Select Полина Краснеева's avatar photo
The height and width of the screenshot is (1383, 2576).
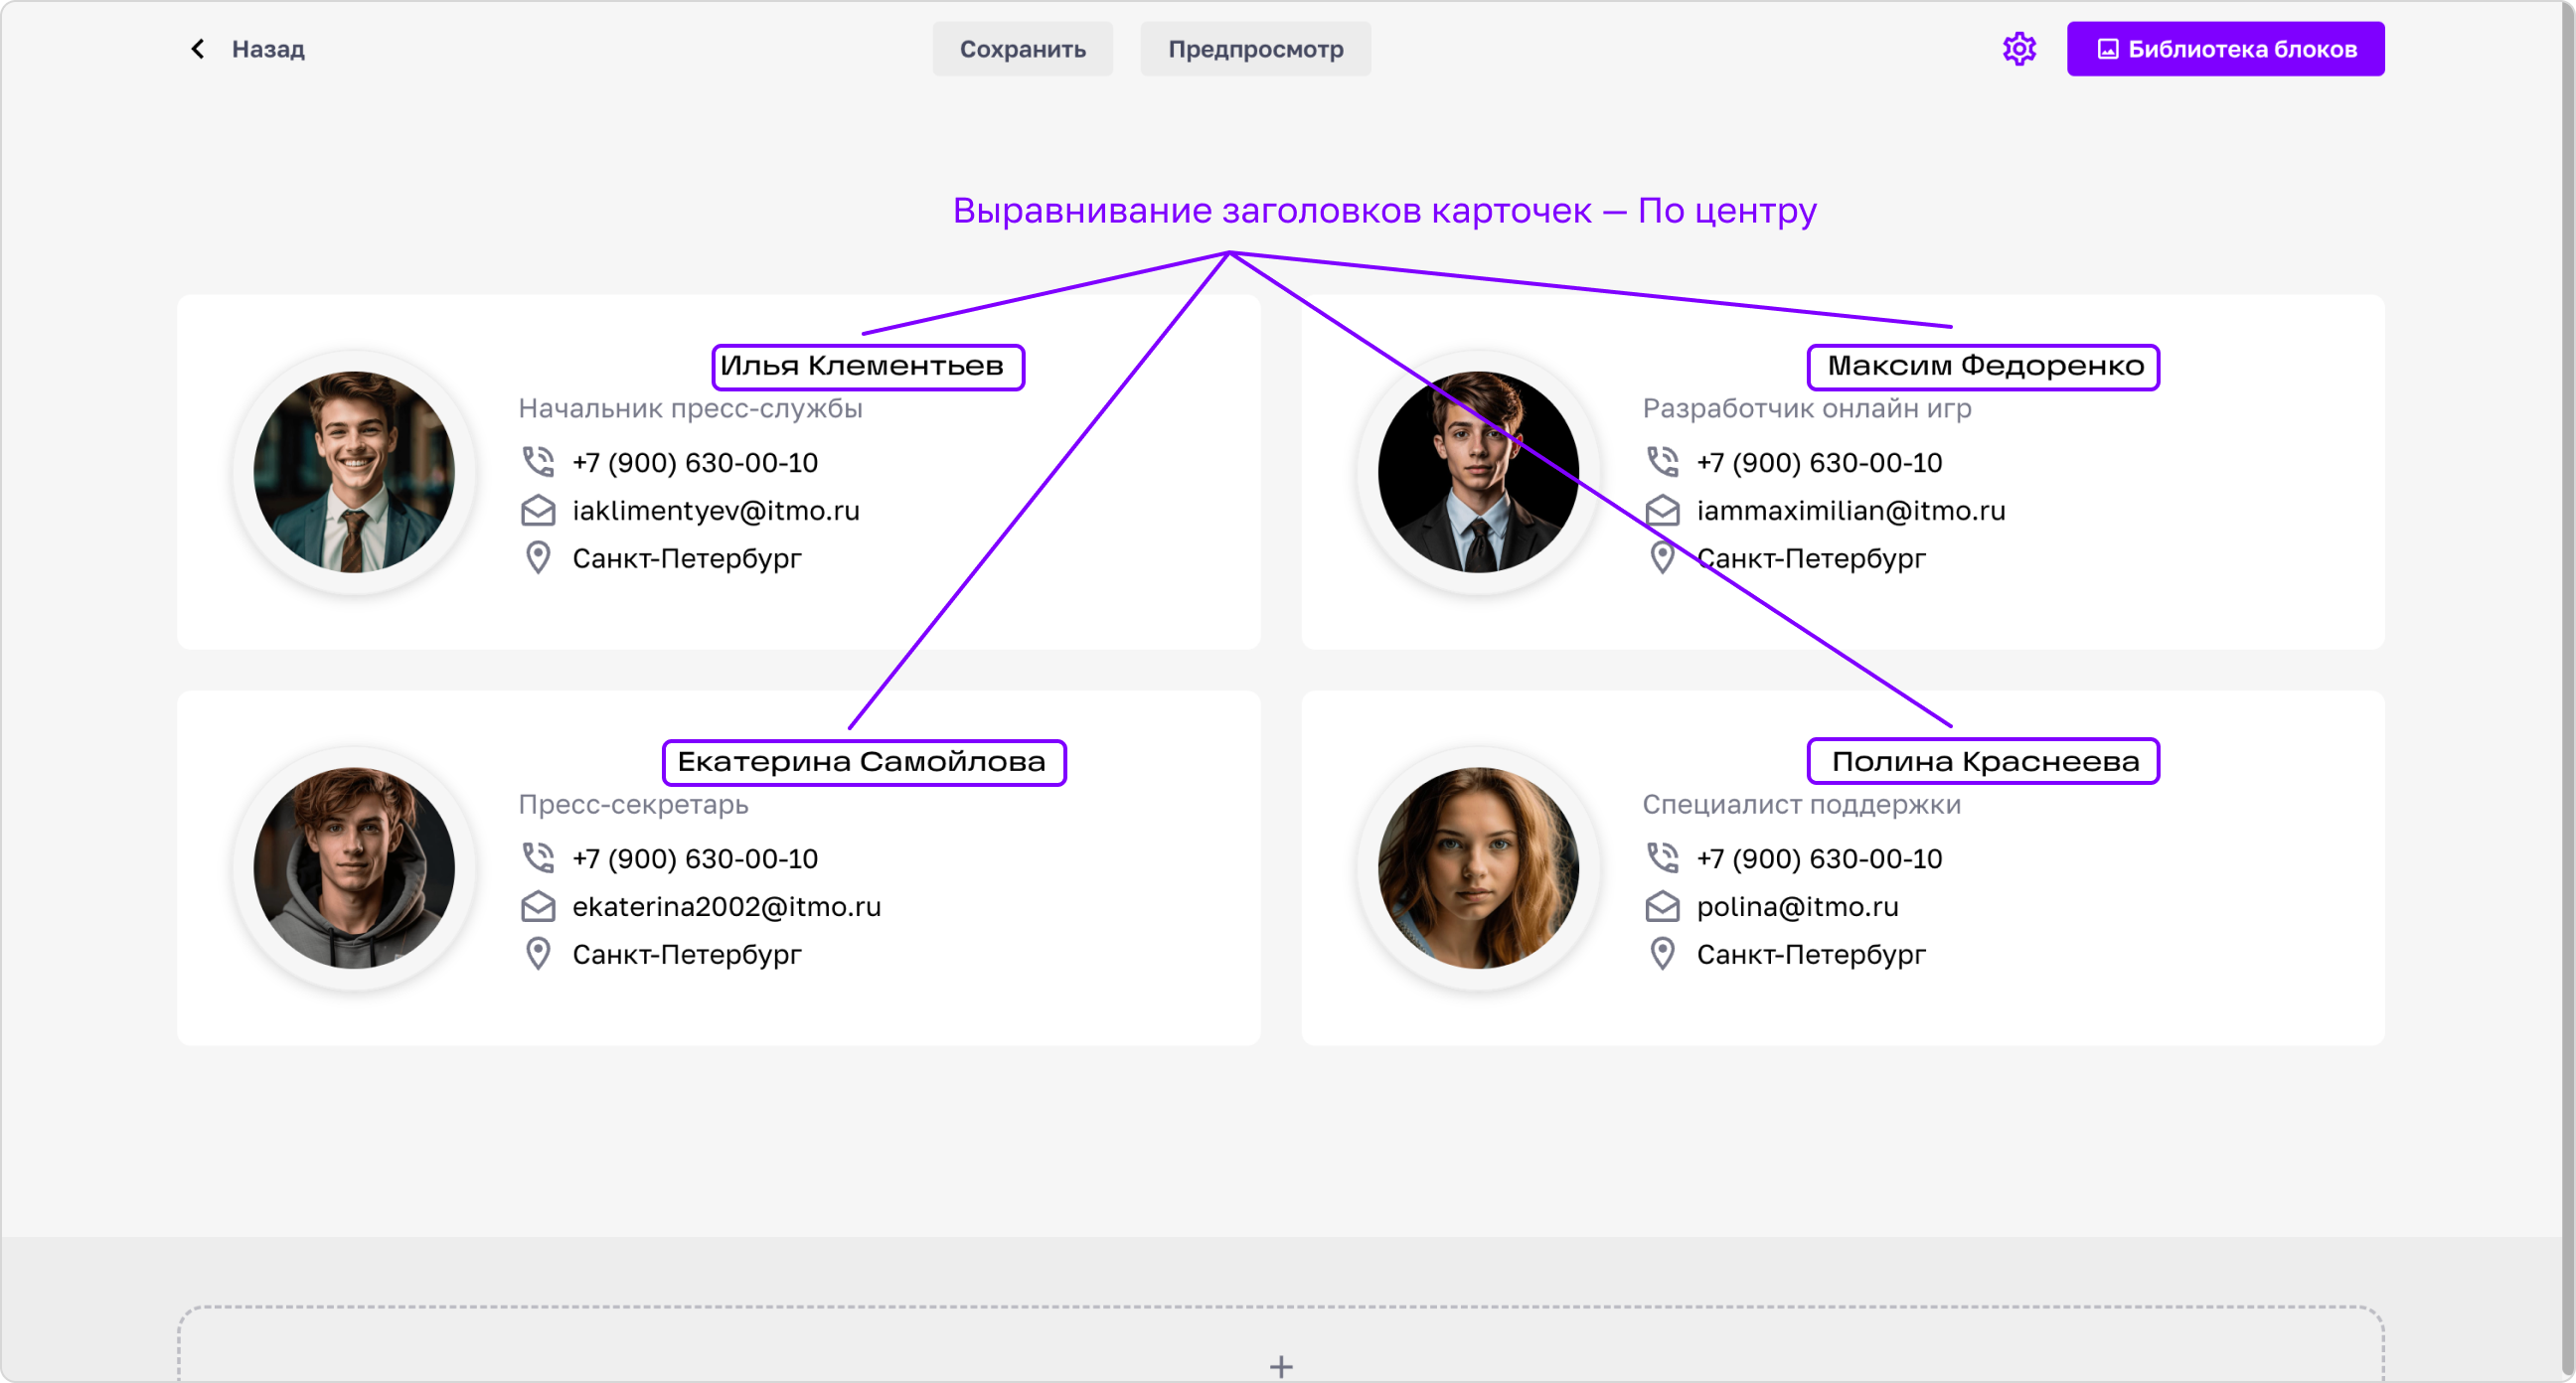tap(1478, 868)
